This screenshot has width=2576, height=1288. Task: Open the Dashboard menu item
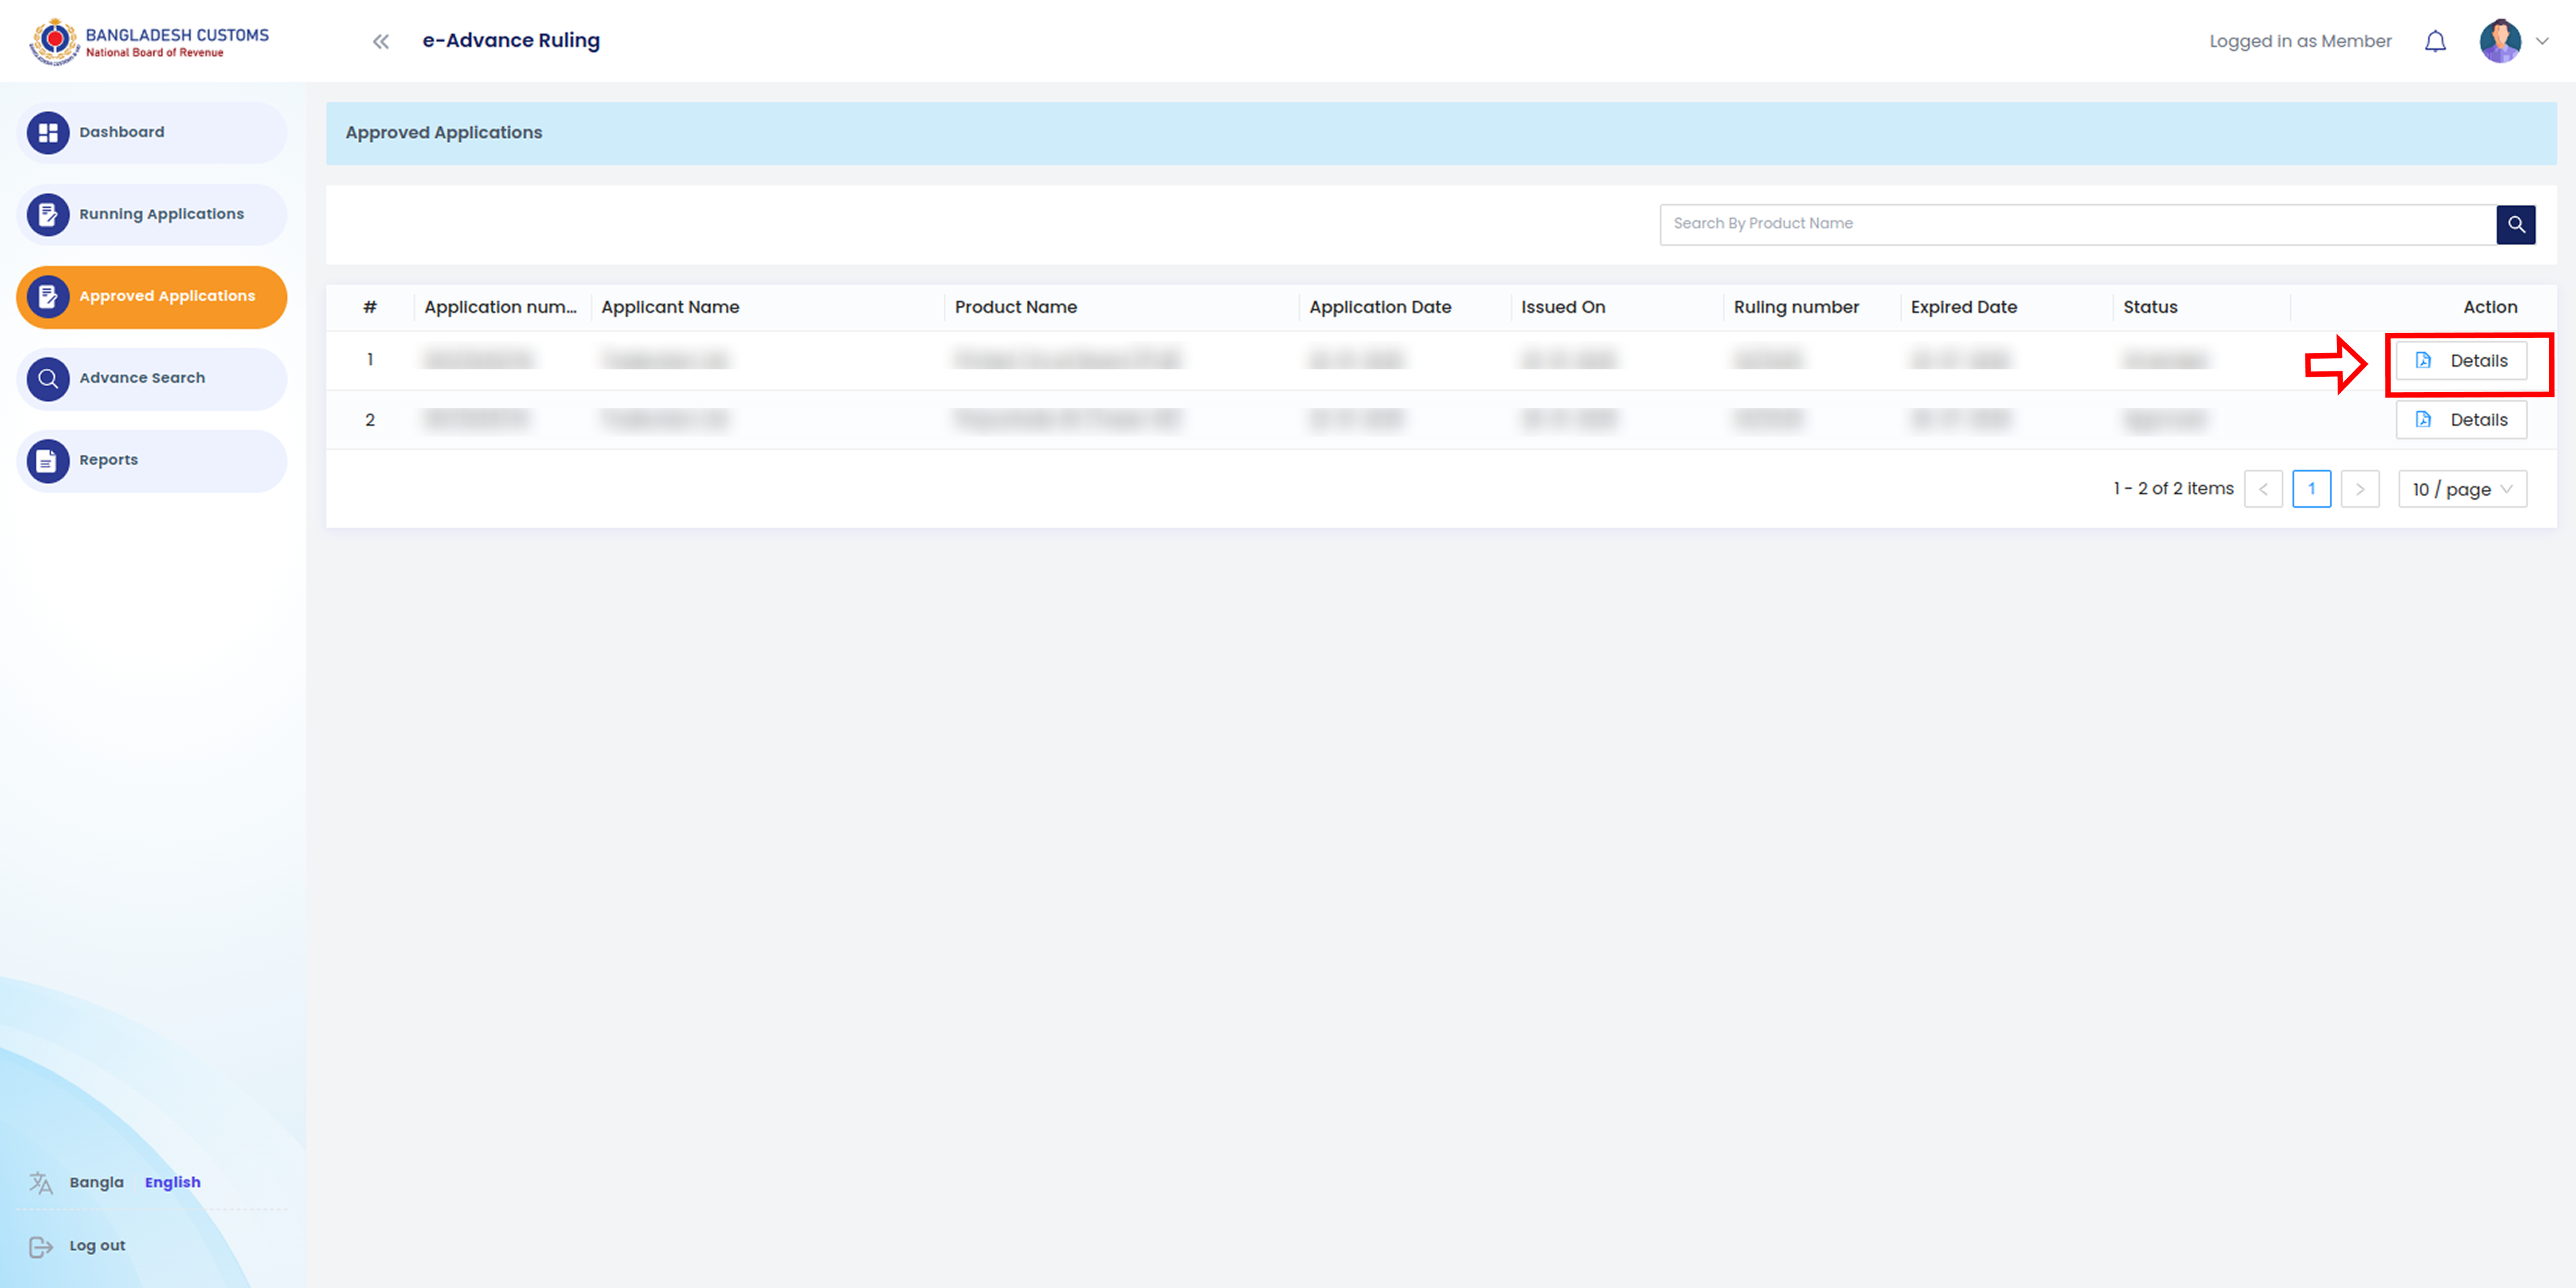click(152, 132)
